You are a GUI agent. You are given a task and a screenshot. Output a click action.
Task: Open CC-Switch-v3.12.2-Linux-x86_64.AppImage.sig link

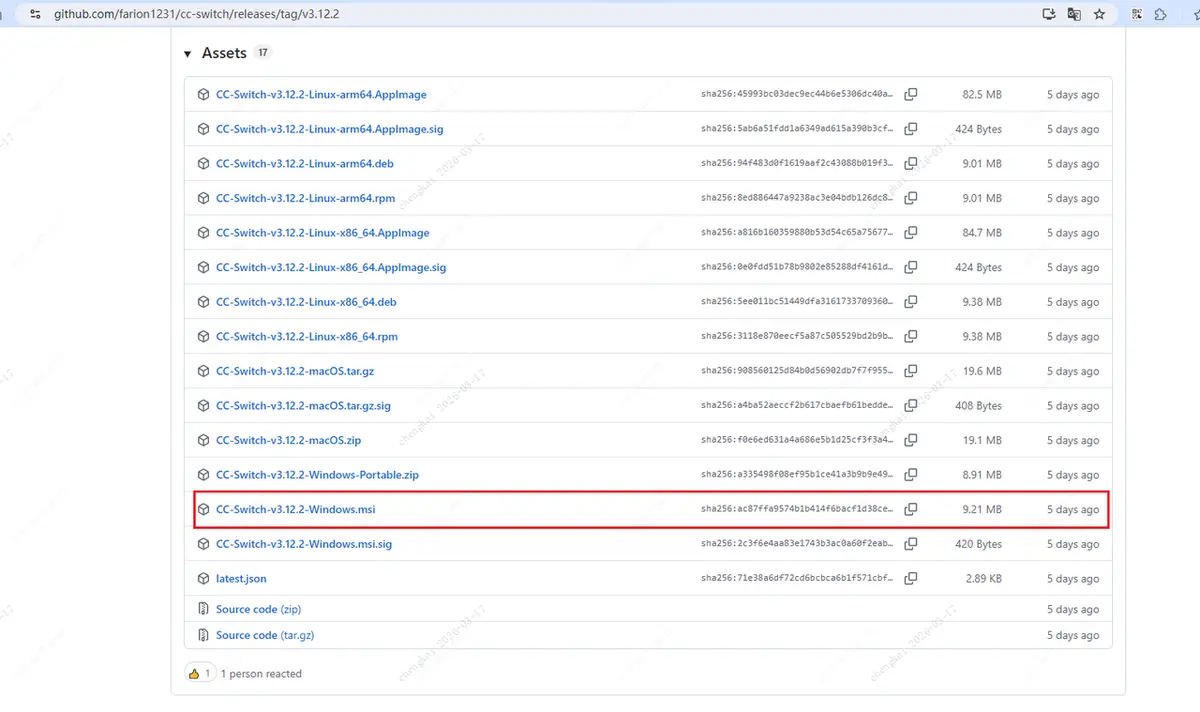[331, 267]
